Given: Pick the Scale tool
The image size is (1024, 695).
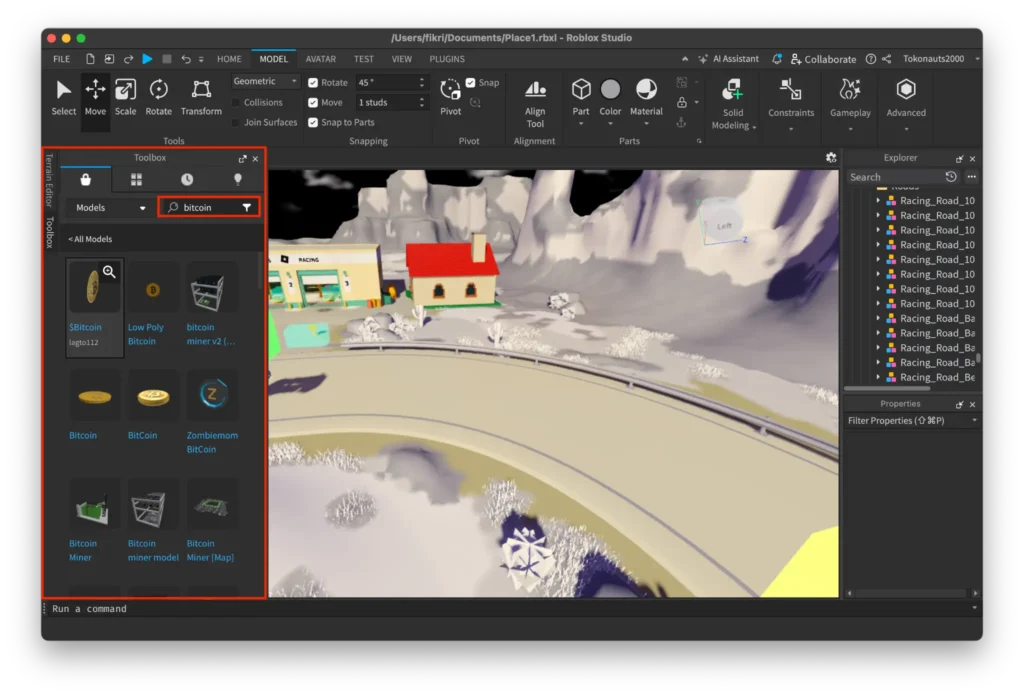Looking at the screenshot, I should click(x=125, y=98).
